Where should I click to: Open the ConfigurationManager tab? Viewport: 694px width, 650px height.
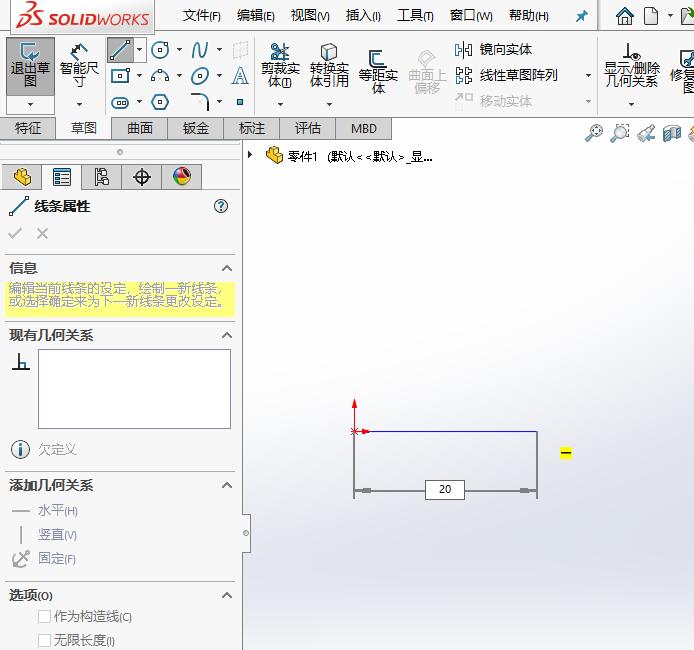pyautogui.click(x=101, y=177)
